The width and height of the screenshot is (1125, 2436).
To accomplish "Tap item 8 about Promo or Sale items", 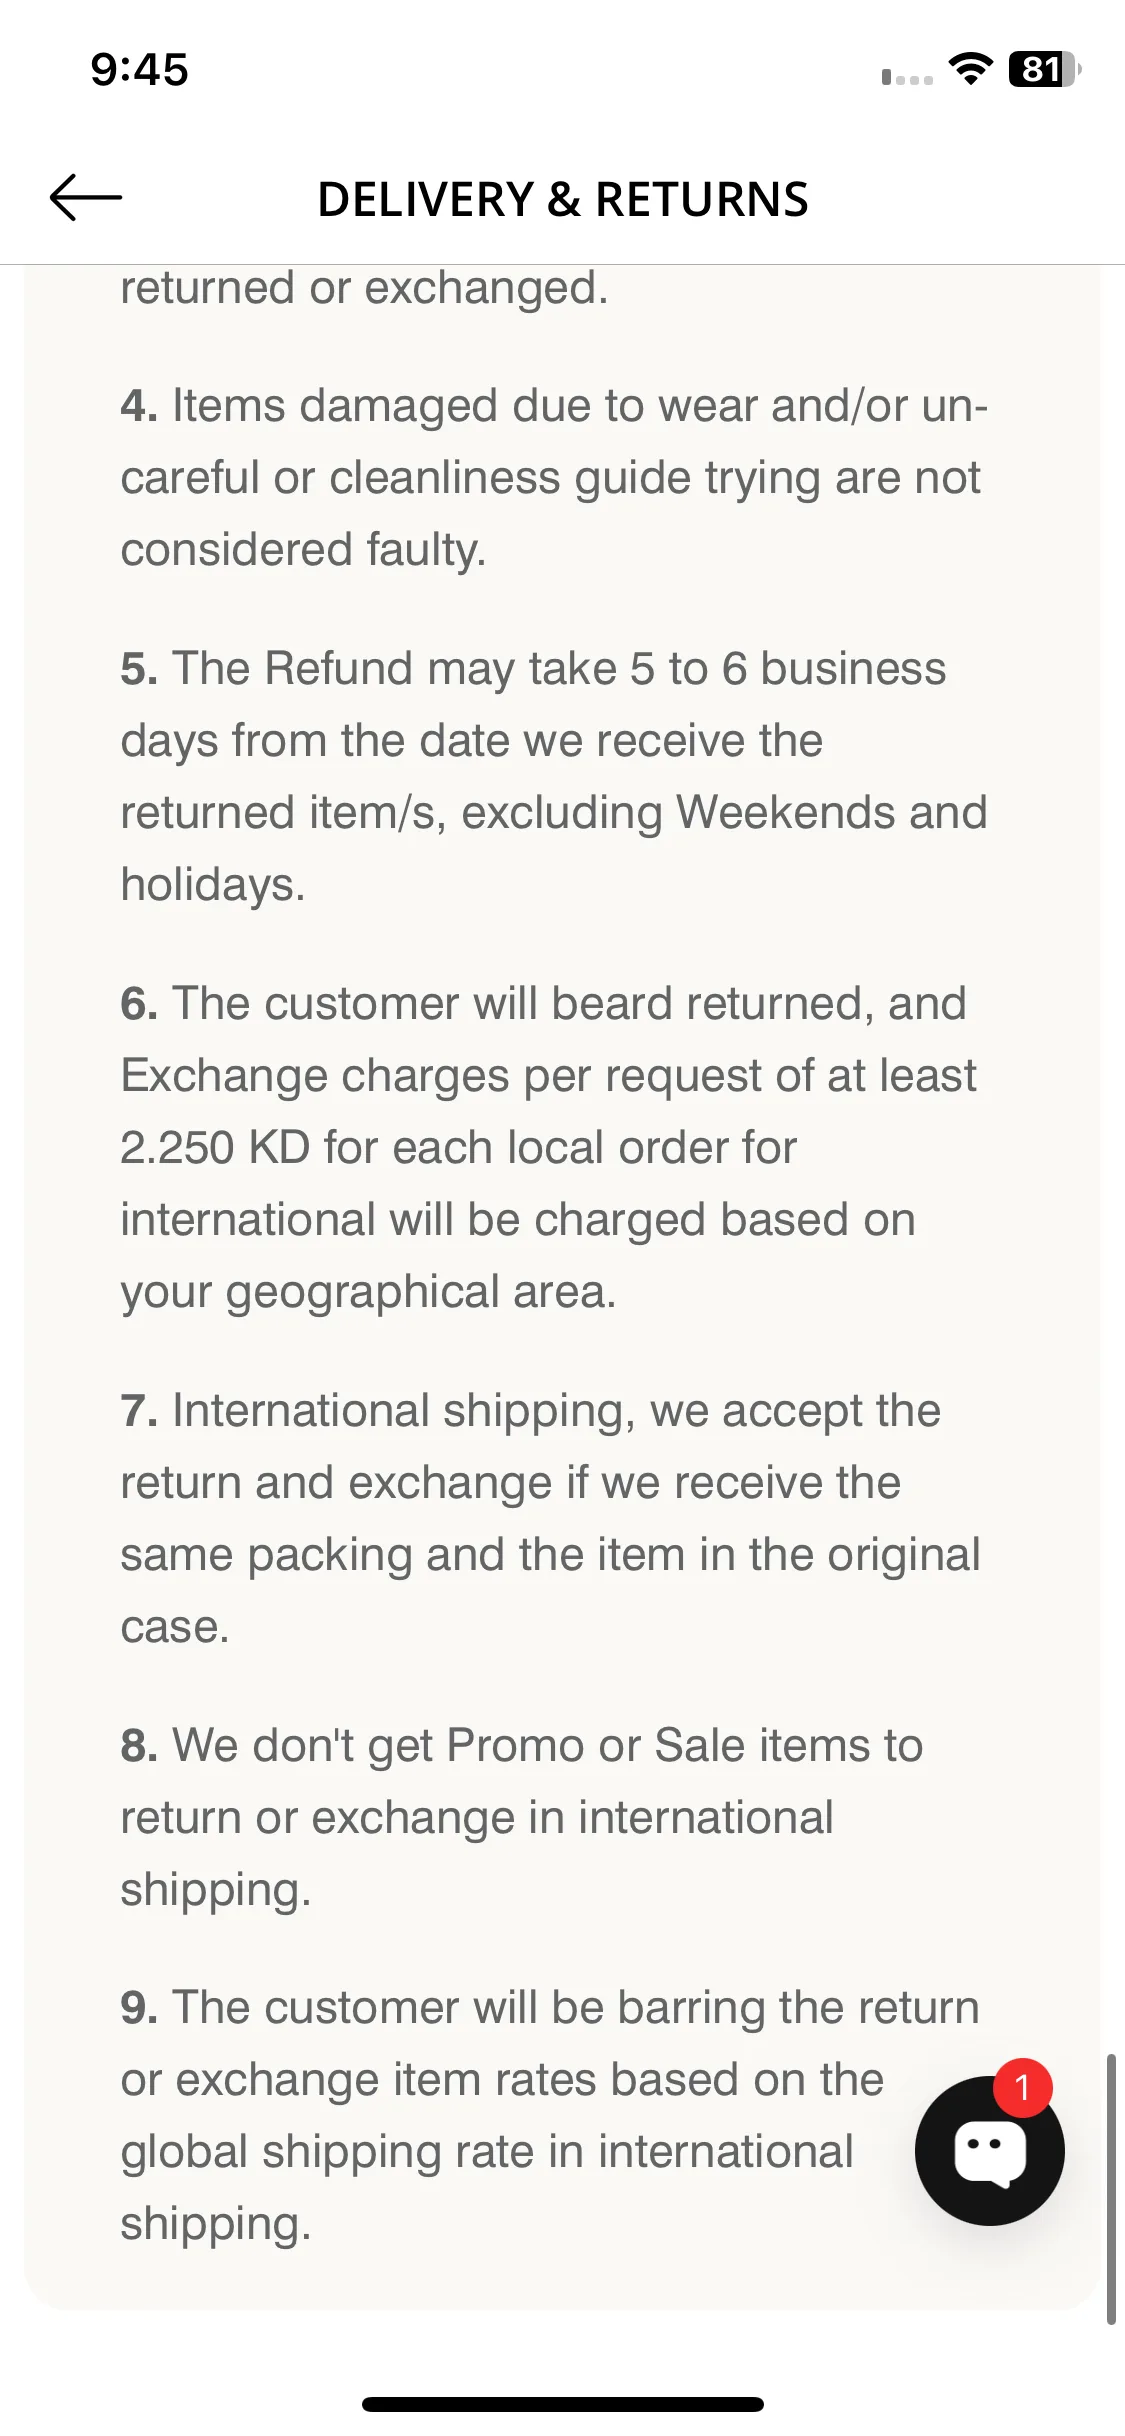I will (521, 1817).
